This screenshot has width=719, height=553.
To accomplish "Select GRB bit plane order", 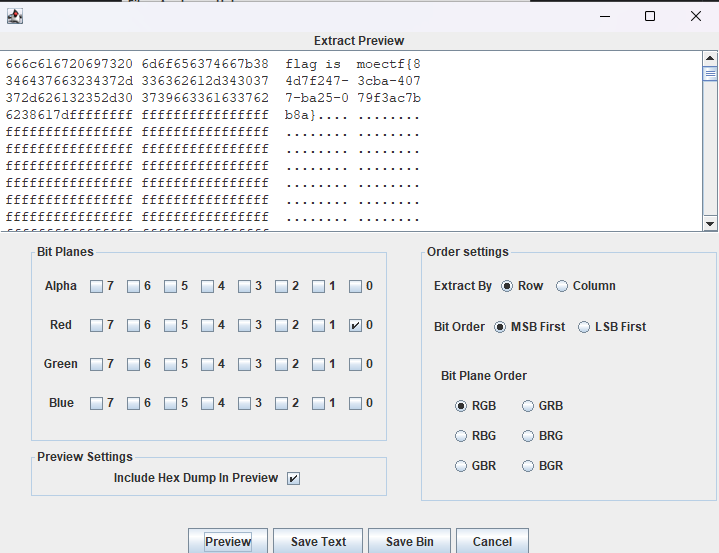I will 529,406.
